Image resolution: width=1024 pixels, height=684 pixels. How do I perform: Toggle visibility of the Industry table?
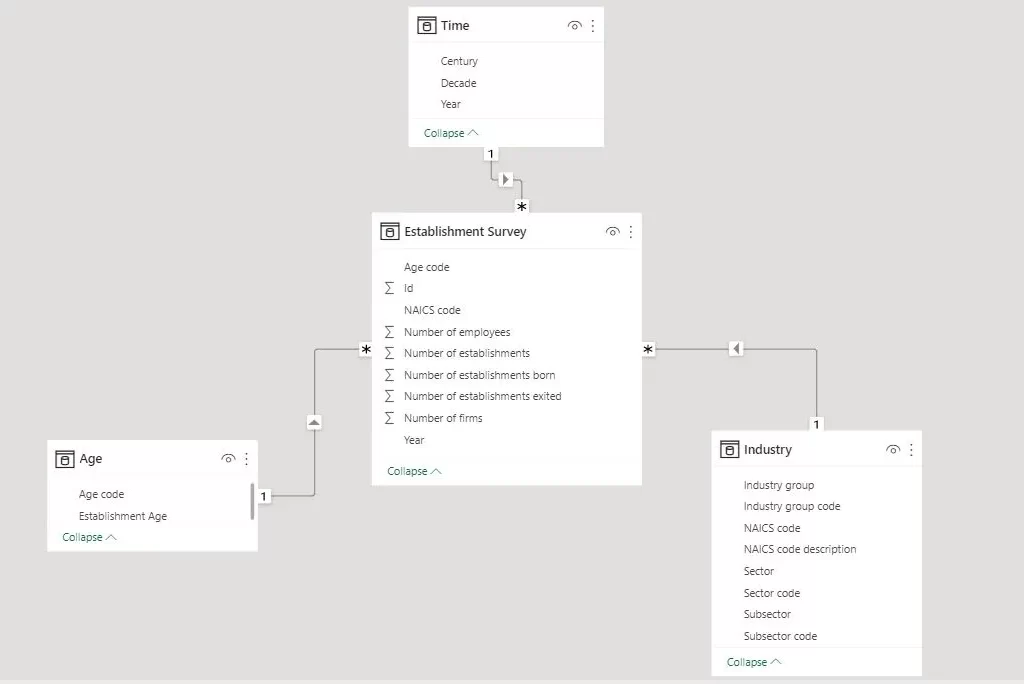(892, 449)
